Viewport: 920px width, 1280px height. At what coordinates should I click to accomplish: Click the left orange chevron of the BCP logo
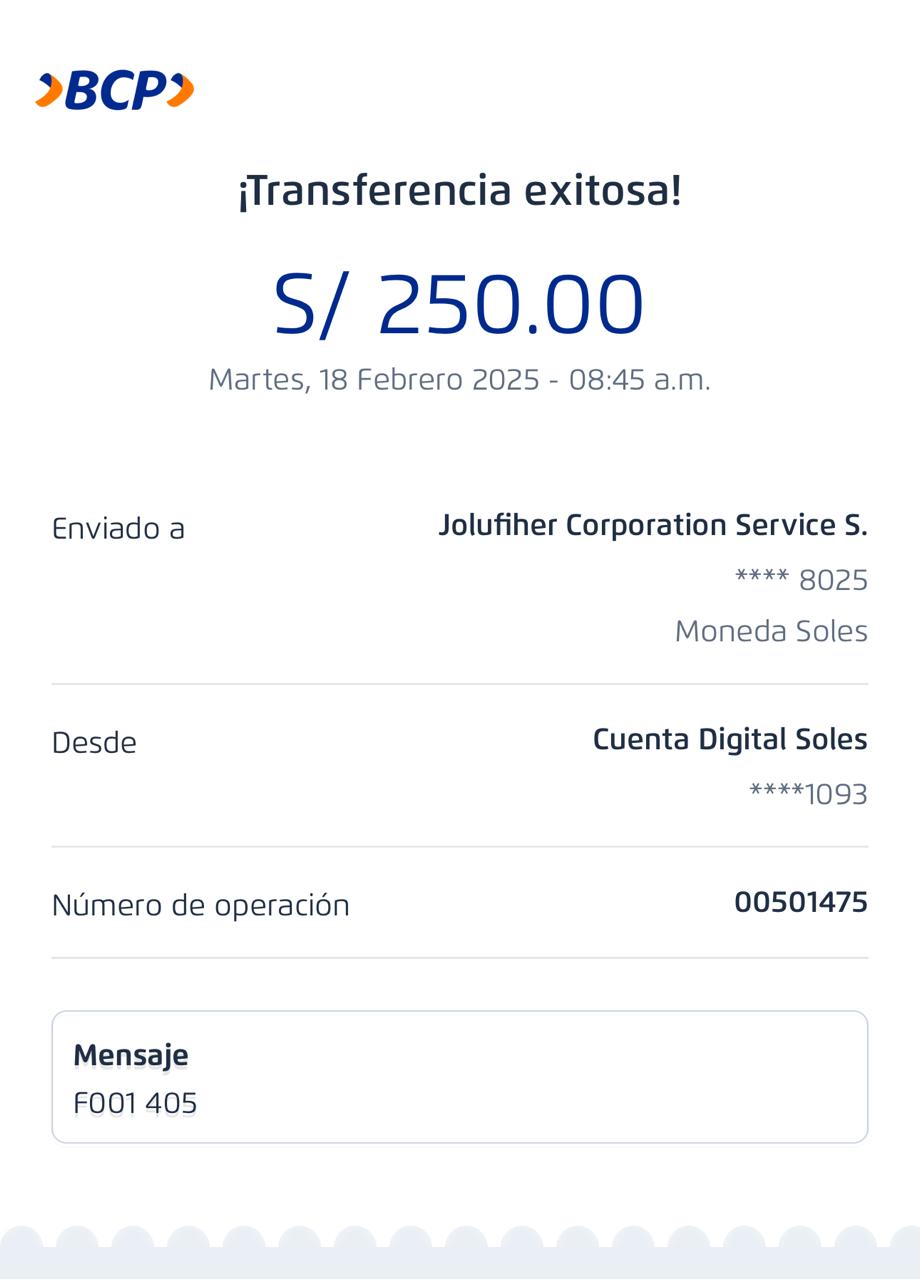pos(49,91)
